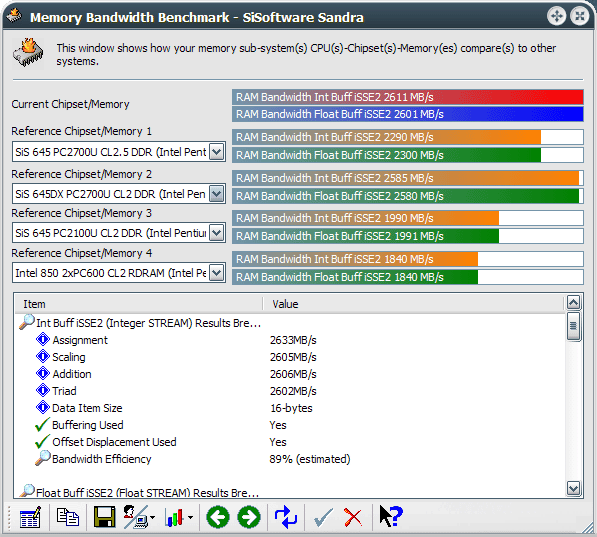597x537 pixels.
Task: Open Reference Chipset/Memory 4 dropdown arrow
Action: pyautogui.click(x=217, y=273)
